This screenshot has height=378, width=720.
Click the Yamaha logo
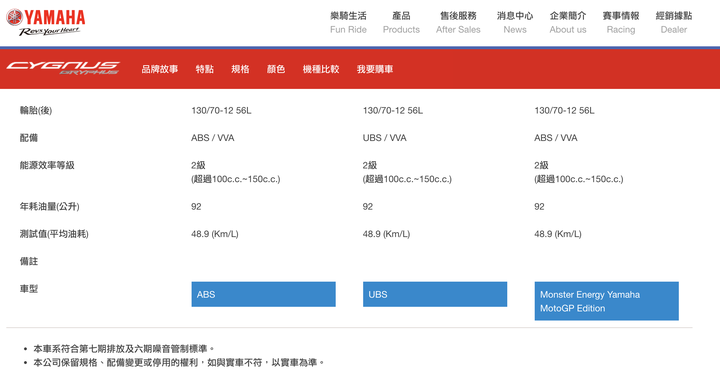point(45,22)
